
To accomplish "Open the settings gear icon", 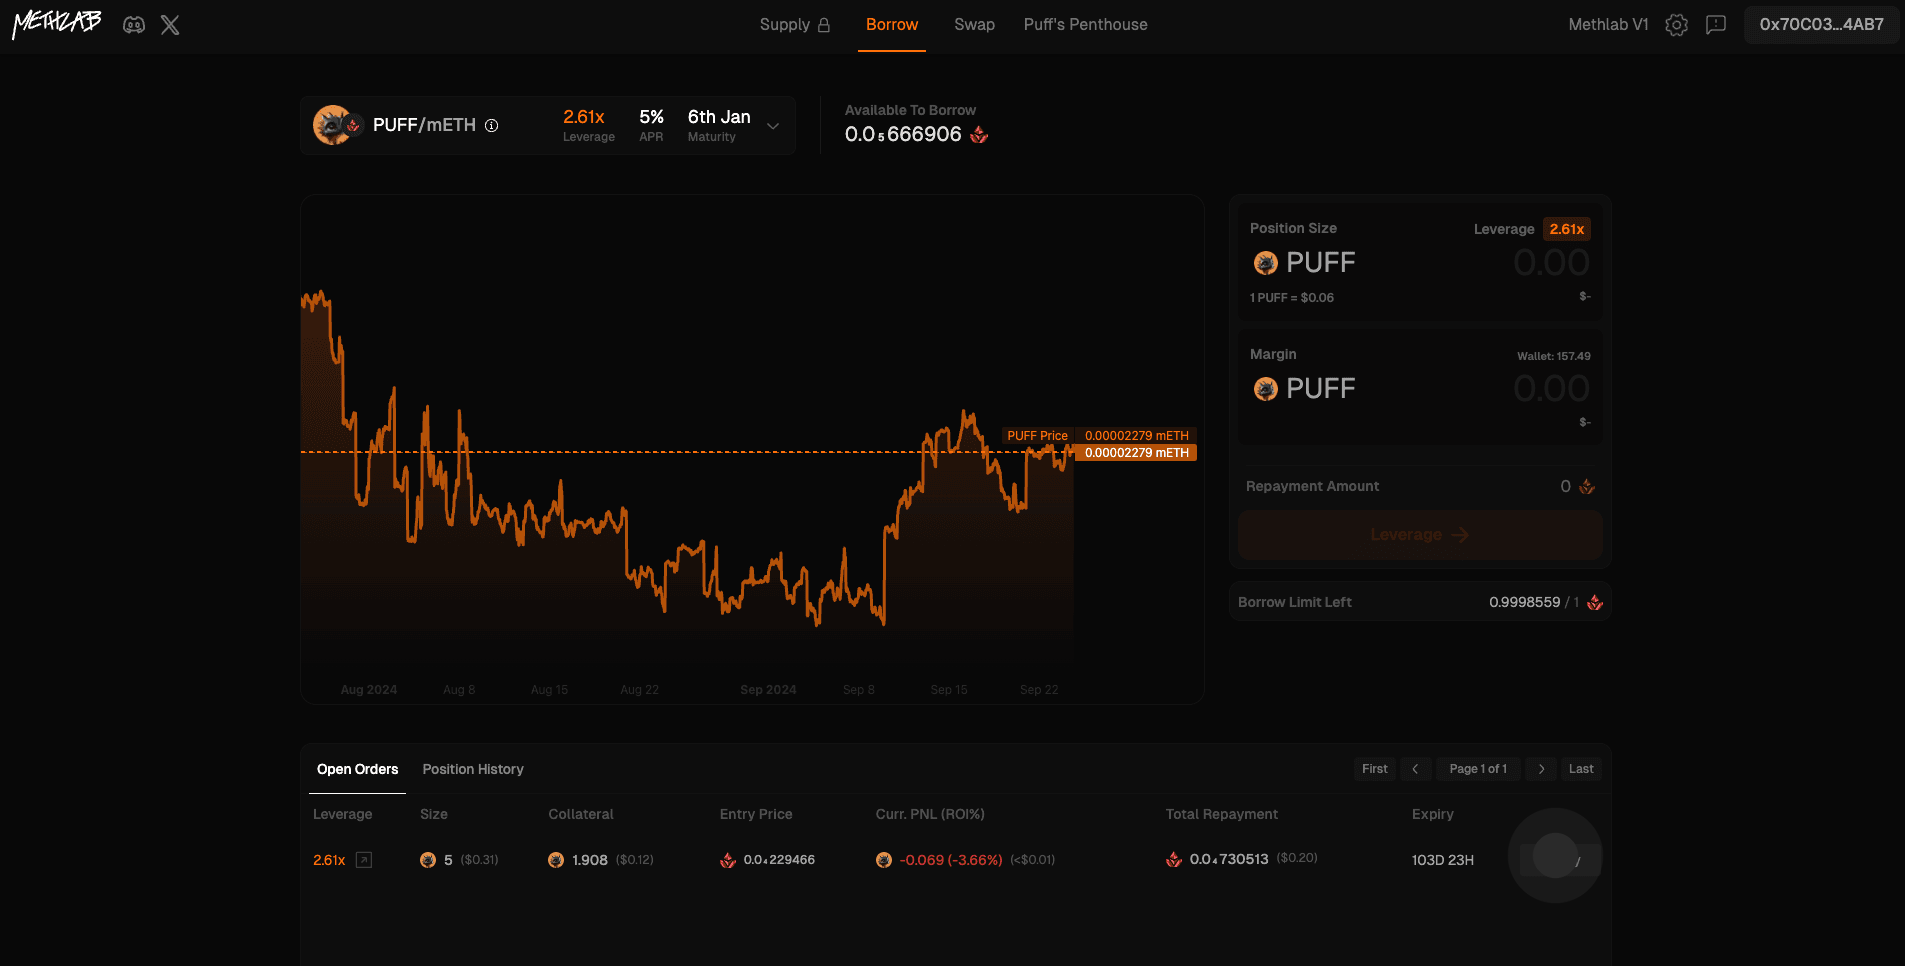I will [1676, 25].
